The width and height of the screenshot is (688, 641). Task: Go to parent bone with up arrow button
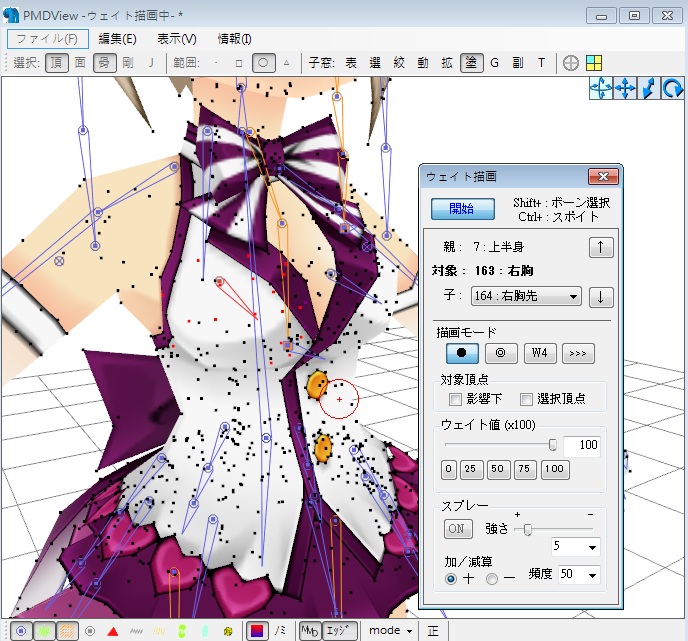601,247
